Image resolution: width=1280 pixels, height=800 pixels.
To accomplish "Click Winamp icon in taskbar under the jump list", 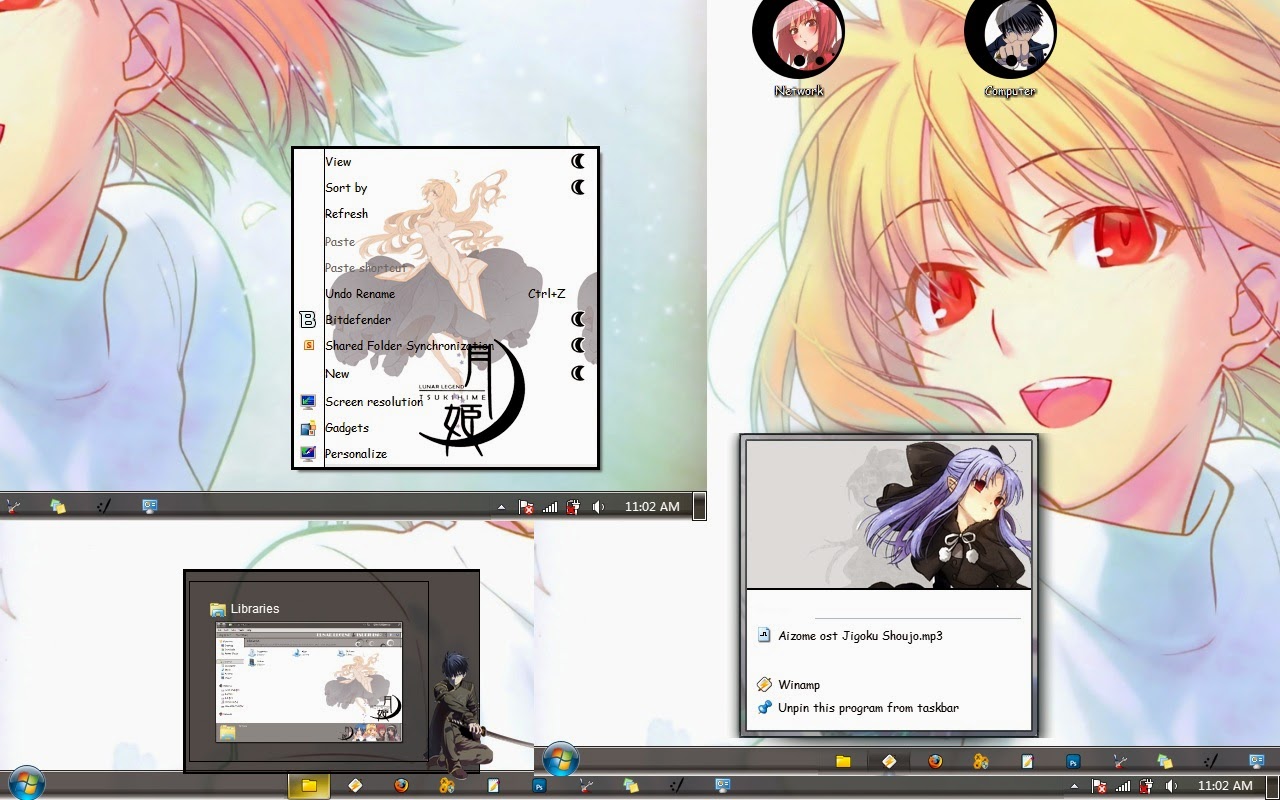I will click(889, 761).
